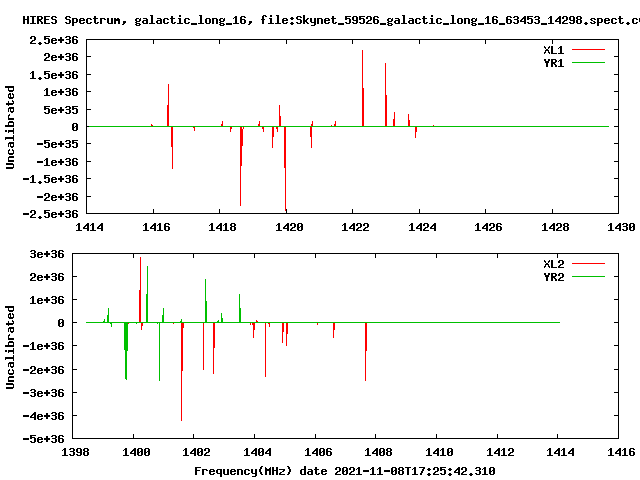The width and height of the screenshot is (640, 480).
Task: Click the '1422' x-axis tick label
Action: (355, 227)
